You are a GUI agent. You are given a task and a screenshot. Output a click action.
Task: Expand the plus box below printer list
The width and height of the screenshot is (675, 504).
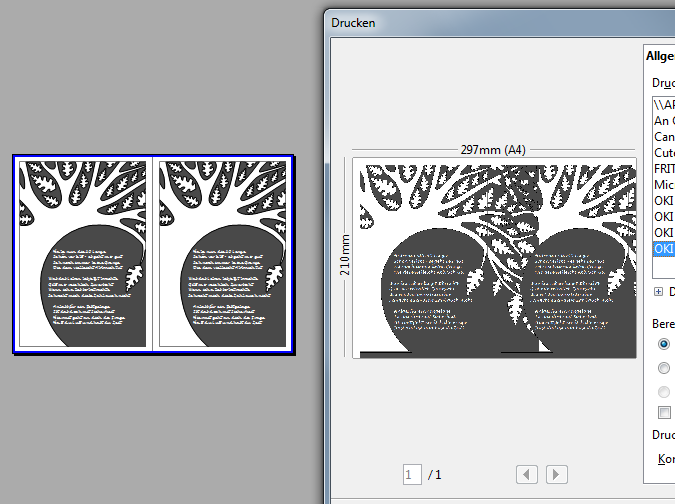658,291
